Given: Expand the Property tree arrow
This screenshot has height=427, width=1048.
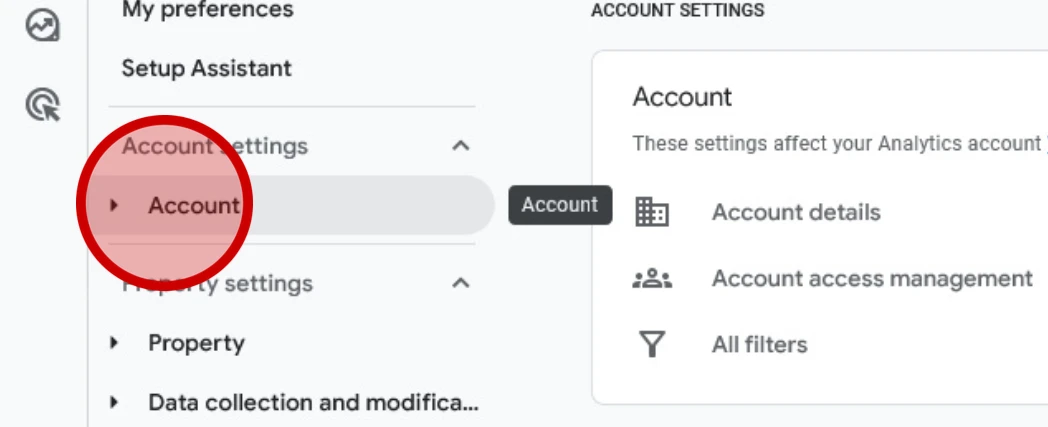Looking at the screenshot, I should [x=114, y=343].
